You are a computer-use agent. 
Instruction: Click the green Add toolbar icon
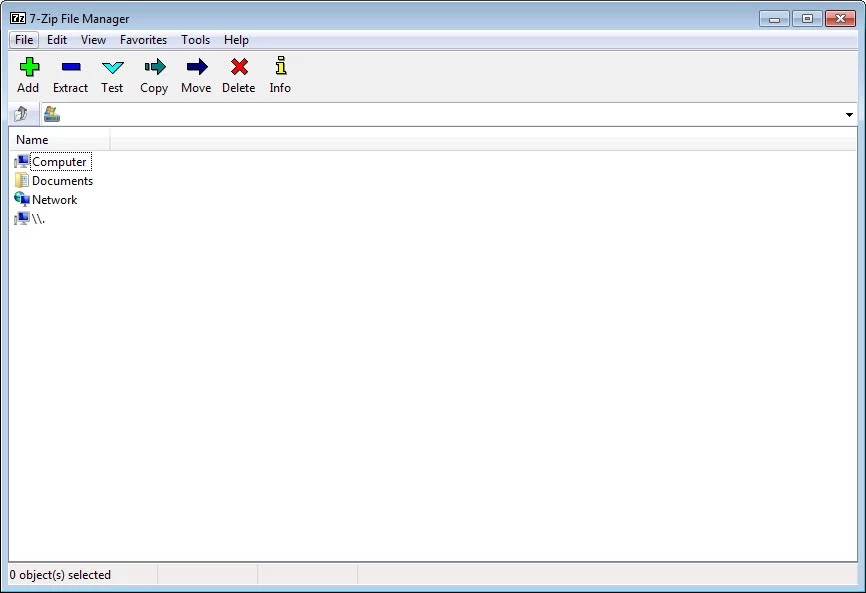coord(29,68)
